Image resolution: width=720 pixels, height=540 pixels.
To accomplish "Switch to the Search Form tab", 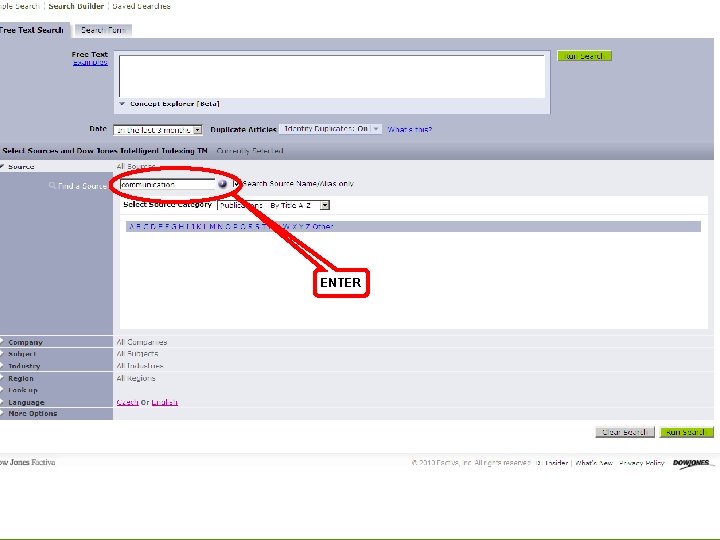I will [103, 30].
